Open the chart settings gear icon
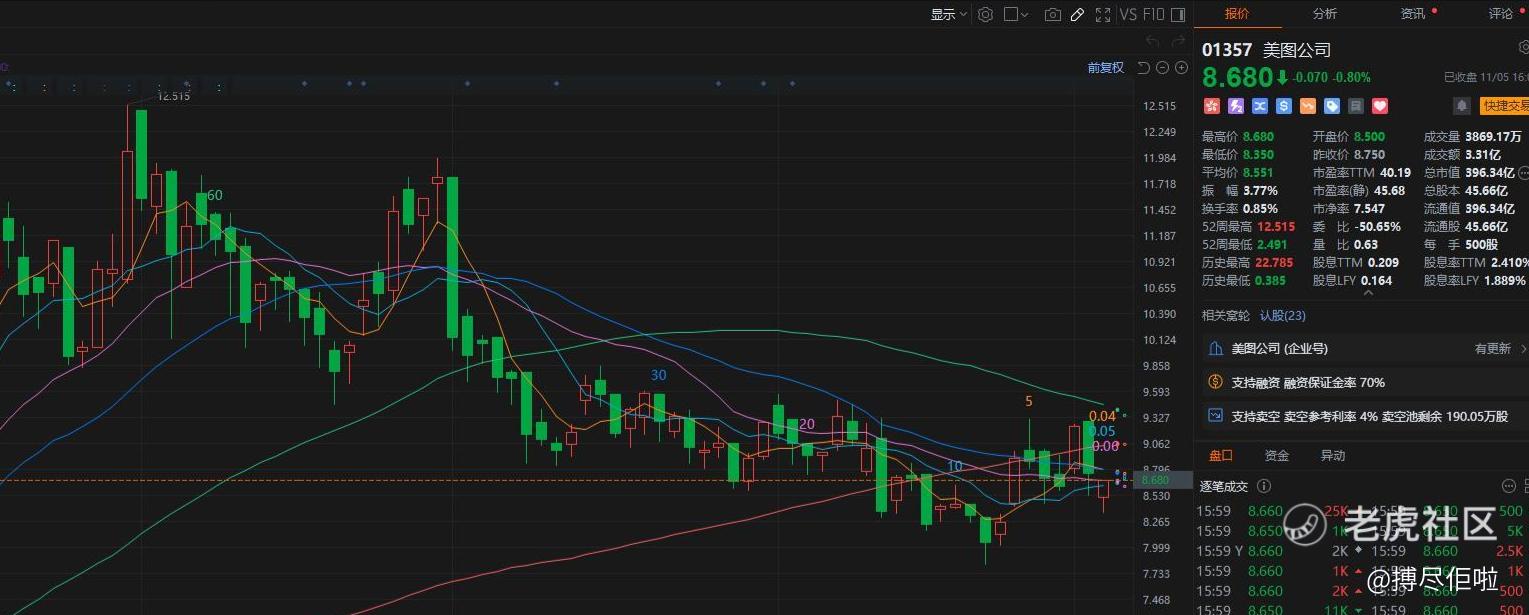Screen dimensions: 1529x615 (x=985, y=14)
